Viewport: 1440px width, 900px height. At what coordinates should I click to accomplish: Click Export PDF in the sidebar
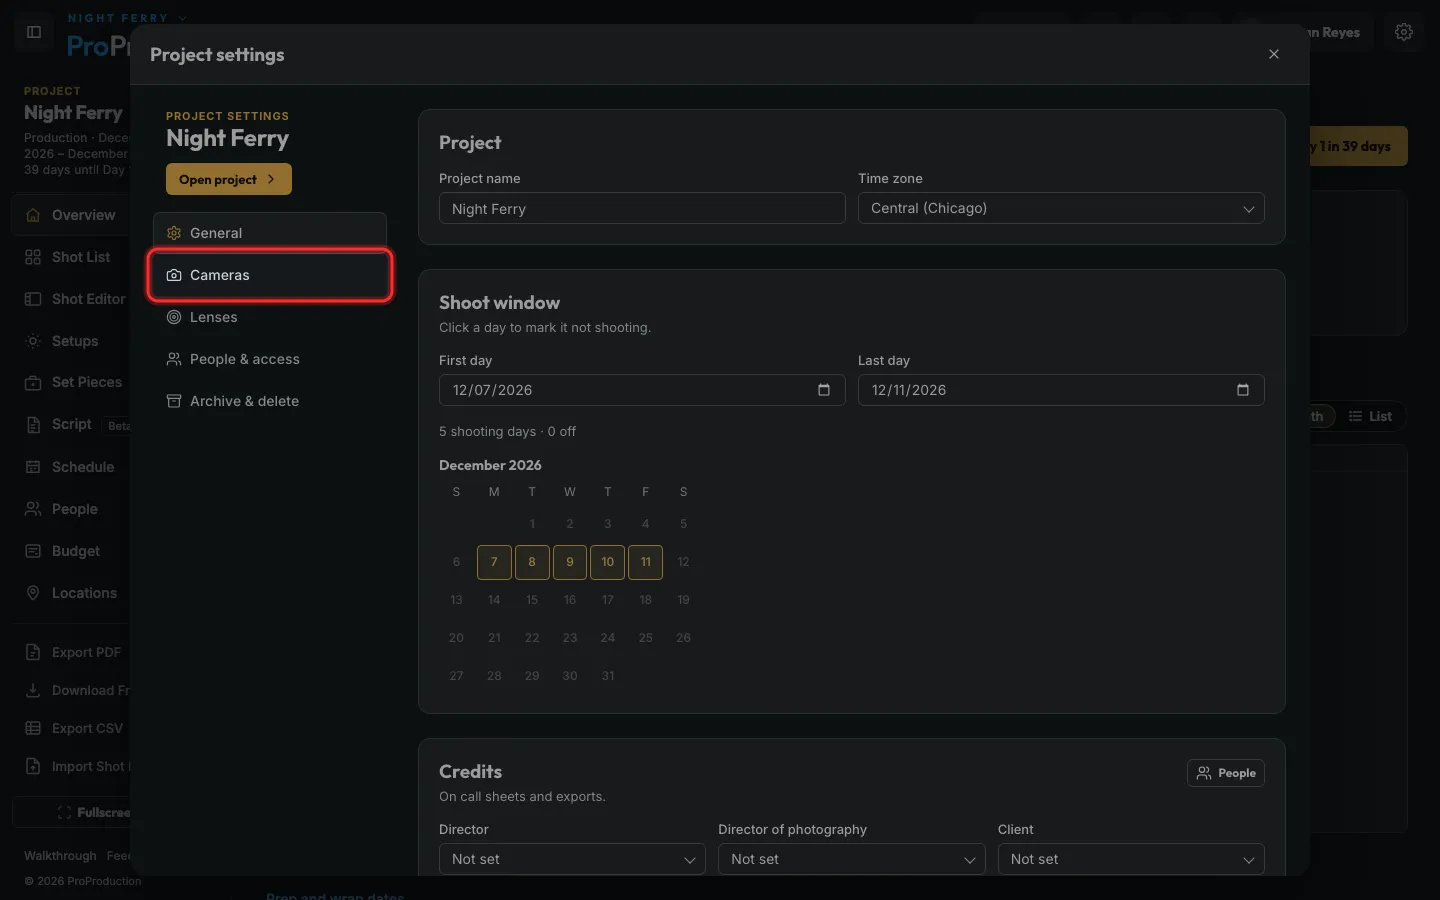(x=72, y=652)
